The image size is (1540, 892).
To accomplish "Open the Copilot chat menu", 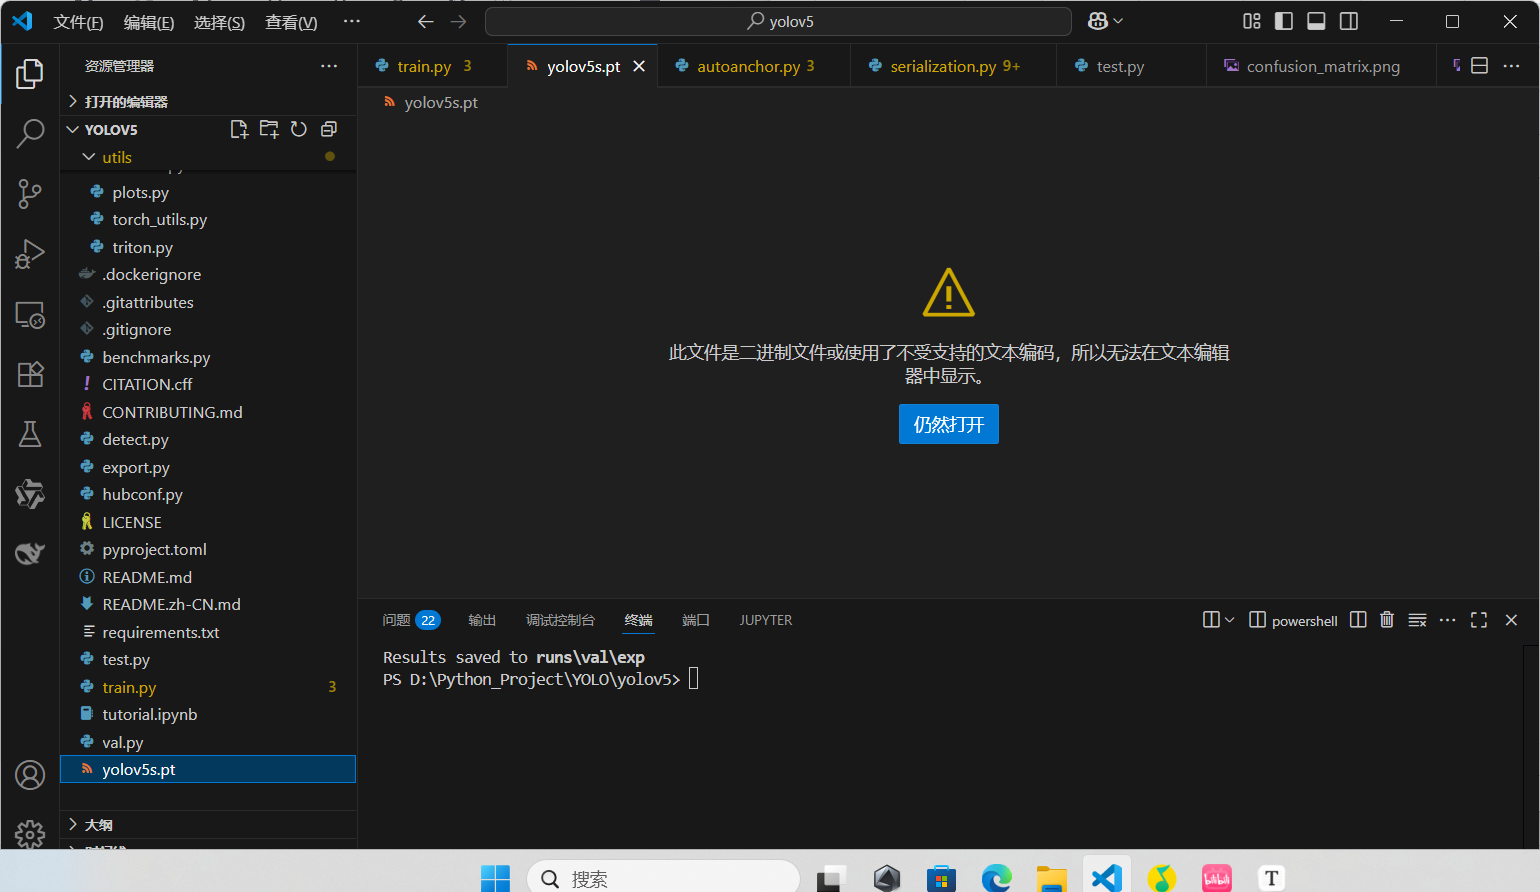I will (1105, 21).
